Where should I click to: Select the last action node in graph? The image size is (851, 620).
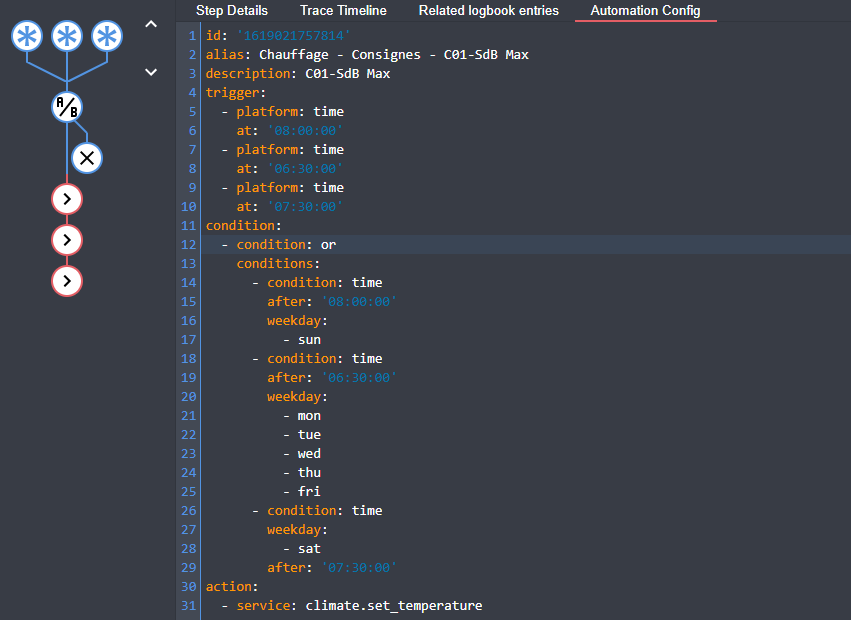(x=67, y=282)
